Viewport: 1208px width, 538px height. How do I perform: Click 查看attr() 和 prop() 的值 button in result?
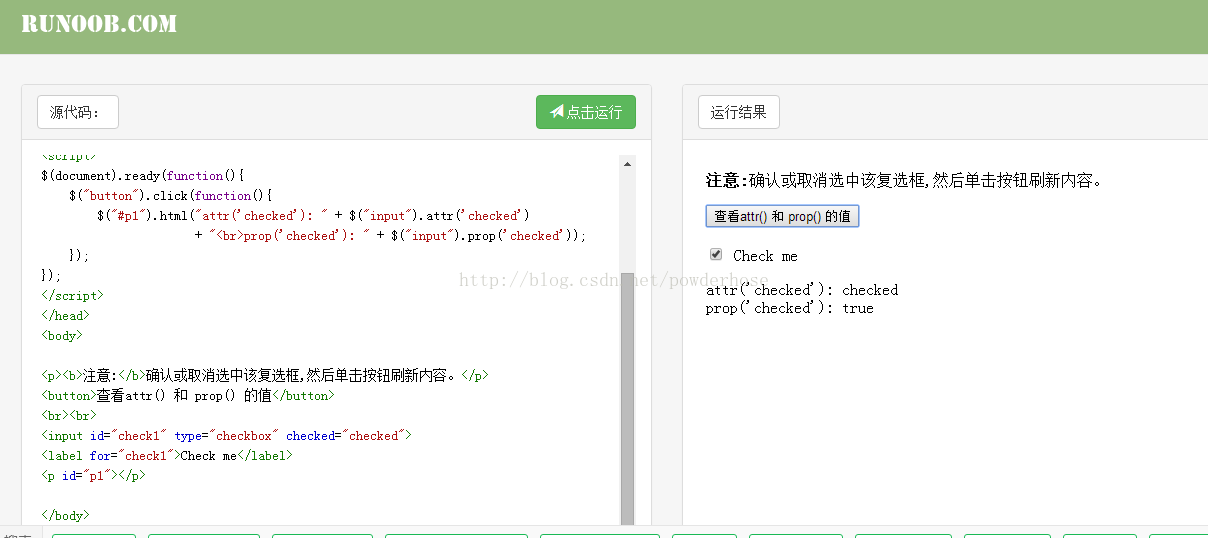782,216
